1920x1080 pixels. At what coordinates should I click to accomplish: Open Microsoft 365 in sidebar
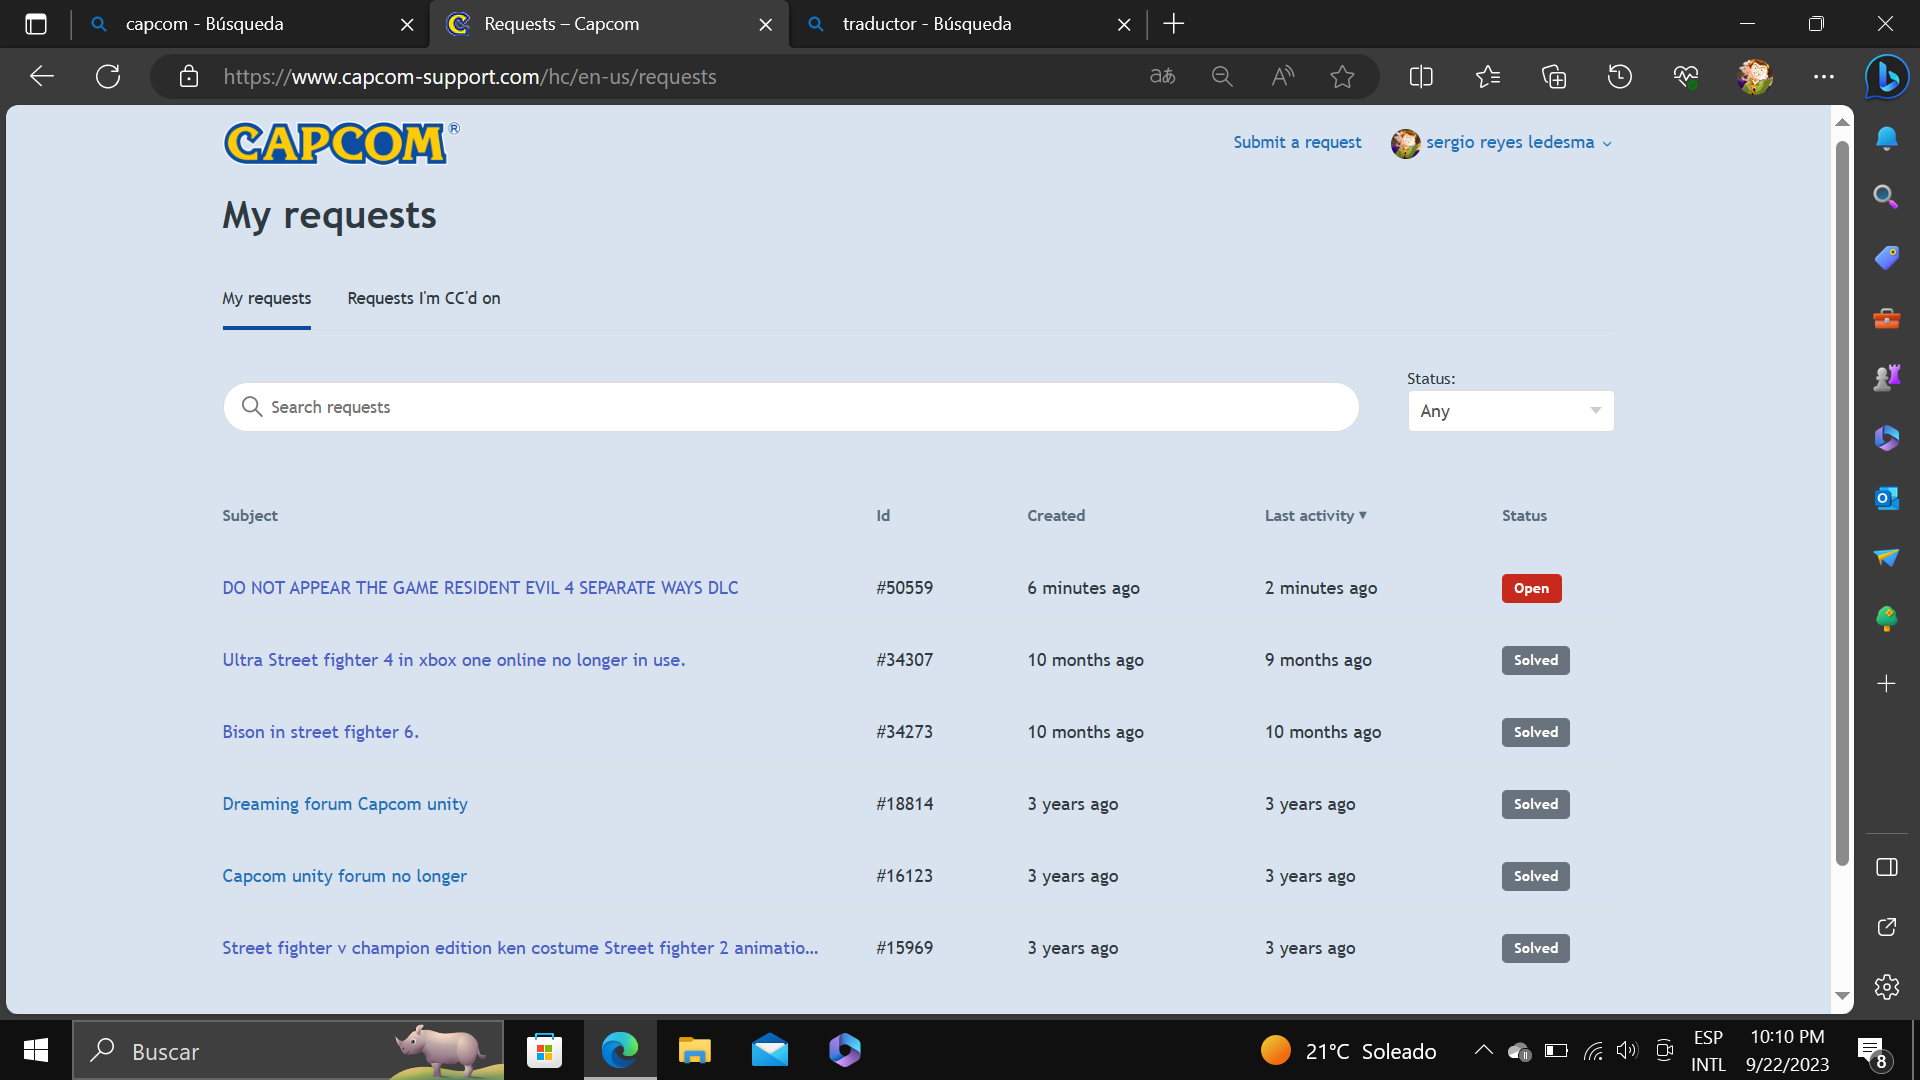point(1887,438)
